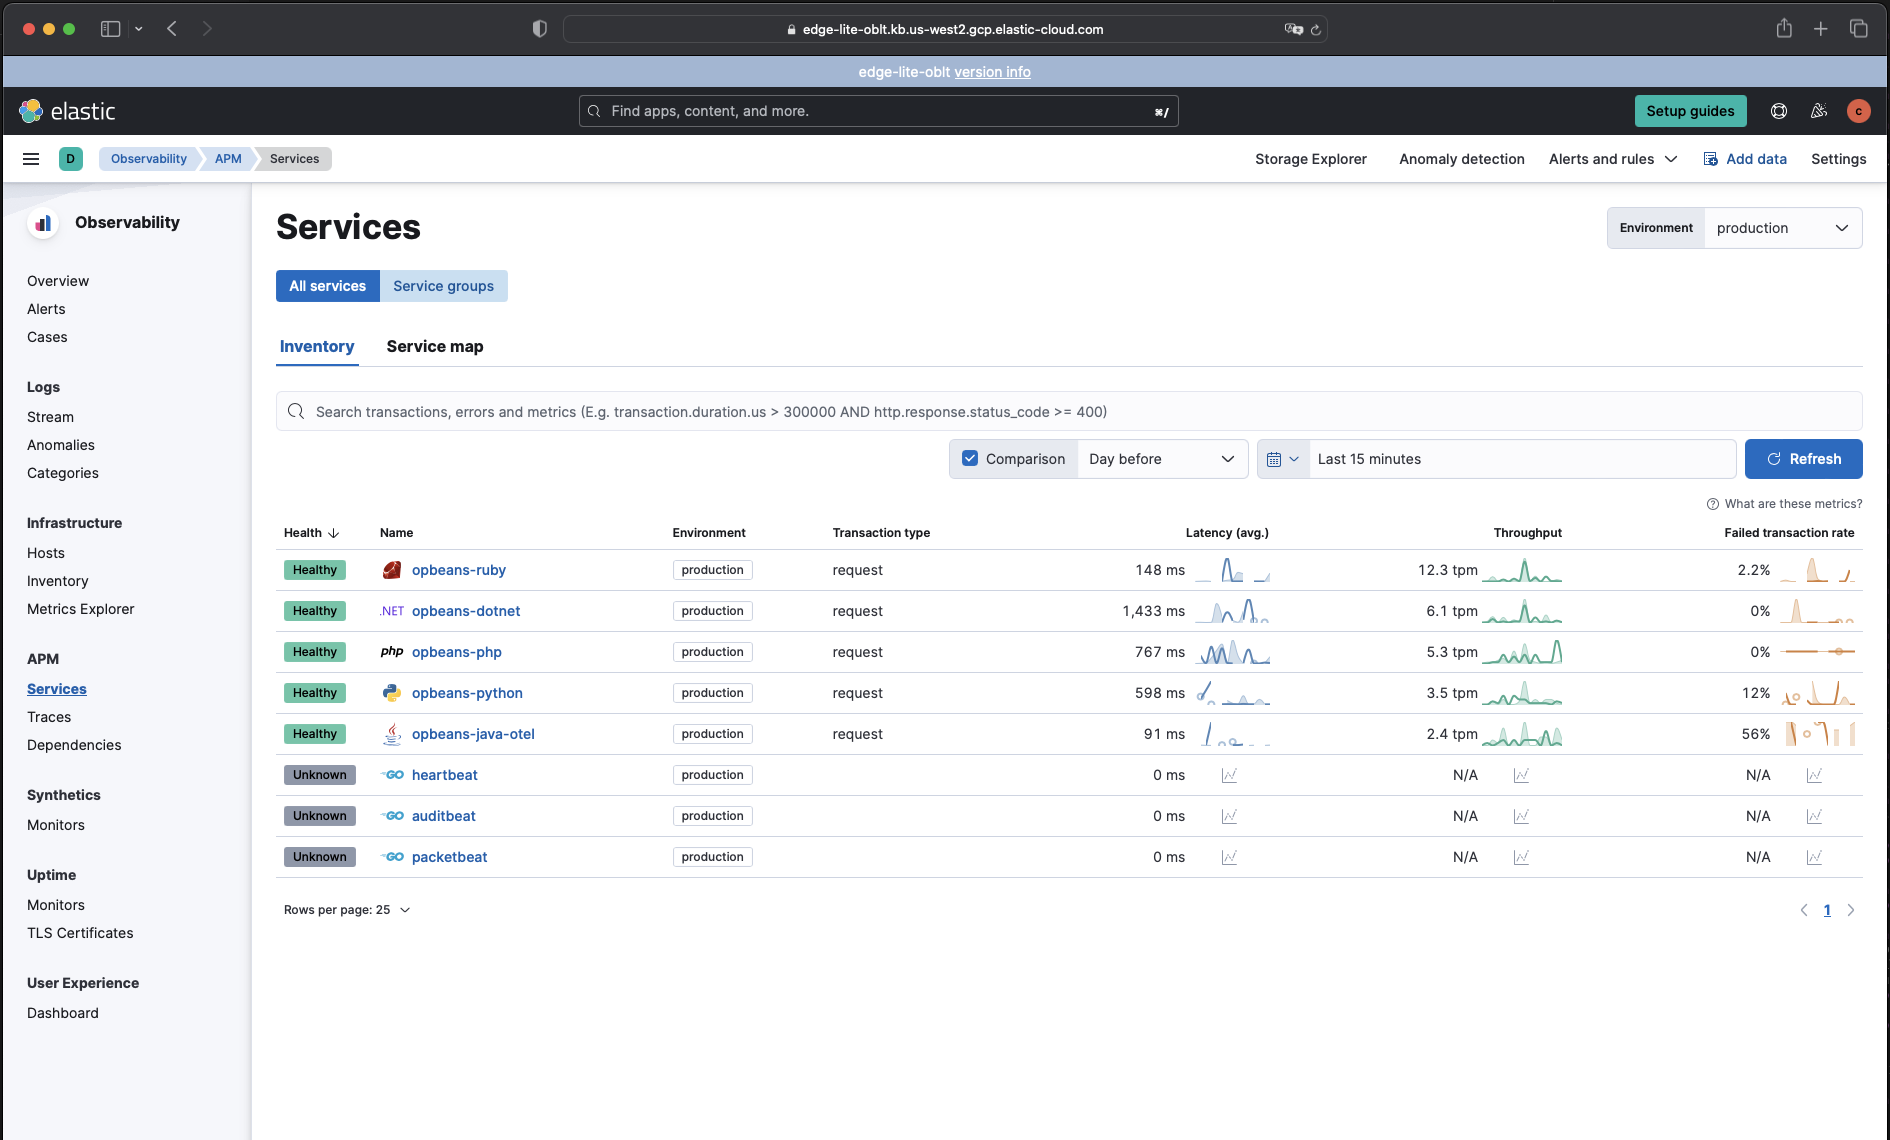Go back in browser history
This screenshot has height=1140, width=1890.
tap(172, 29)
